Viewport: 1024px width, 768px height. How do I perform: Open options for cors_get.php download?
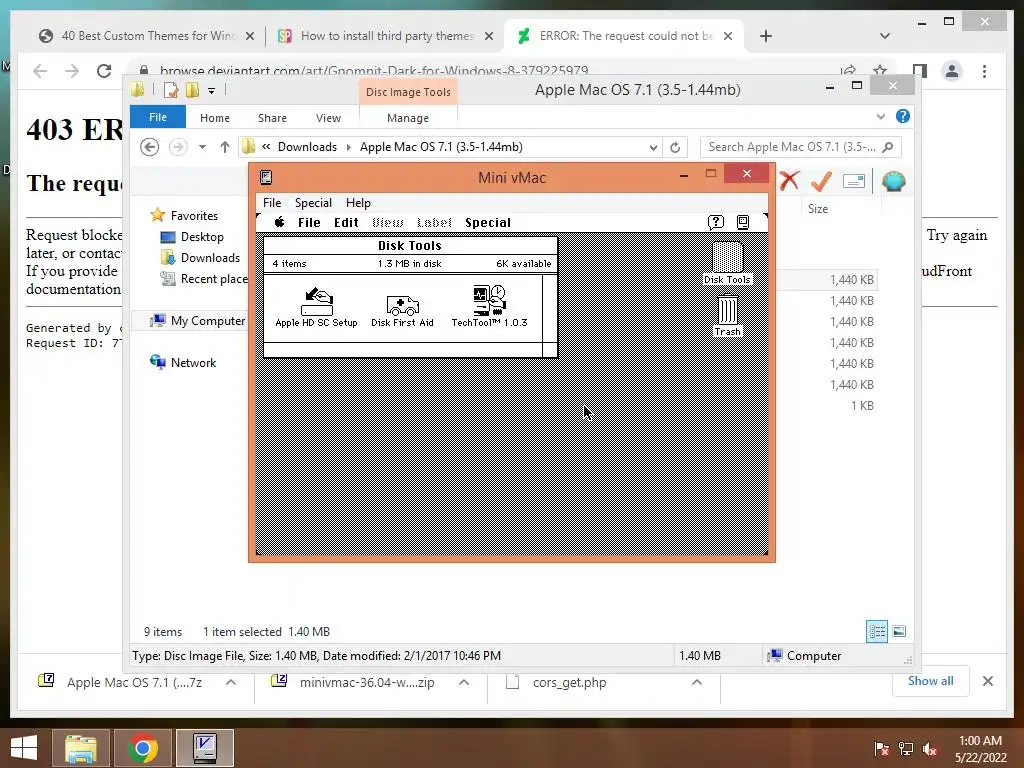pyautogui.click(x=697, y=682)
